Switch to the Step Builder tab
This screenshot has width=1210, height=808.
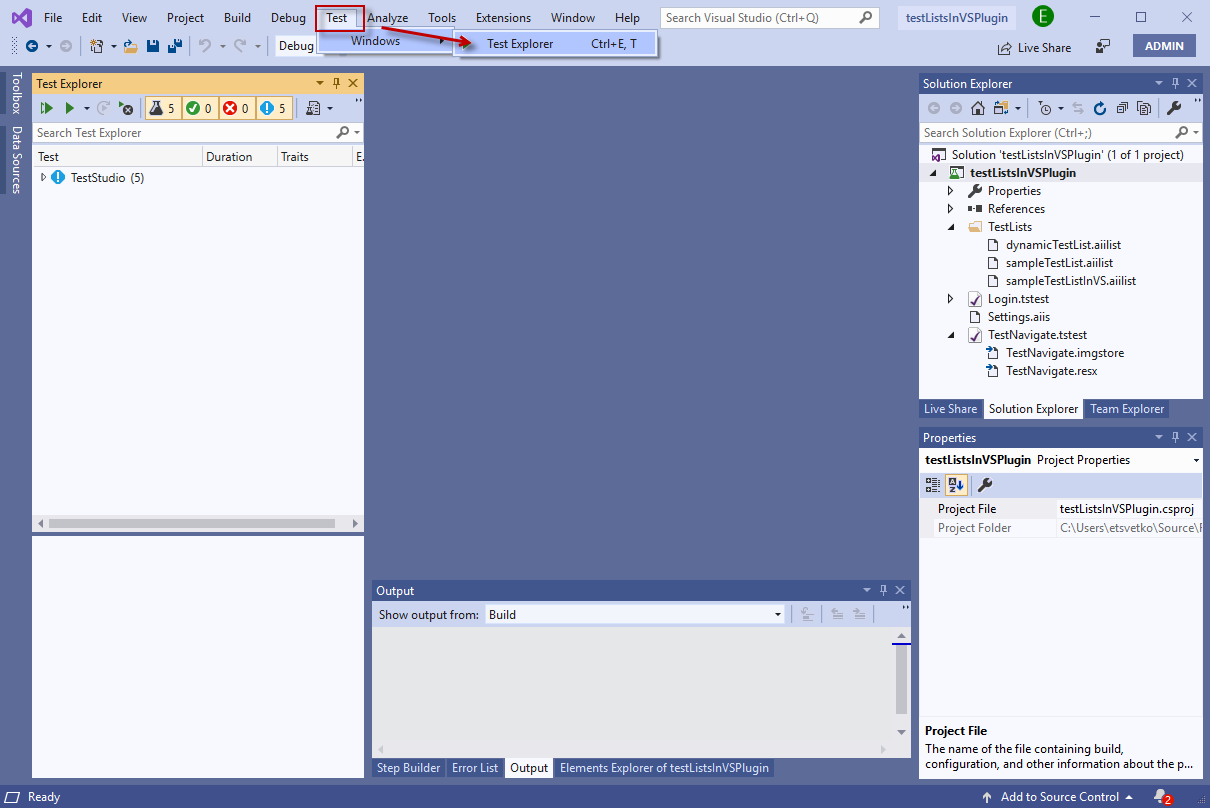[408, 768]
